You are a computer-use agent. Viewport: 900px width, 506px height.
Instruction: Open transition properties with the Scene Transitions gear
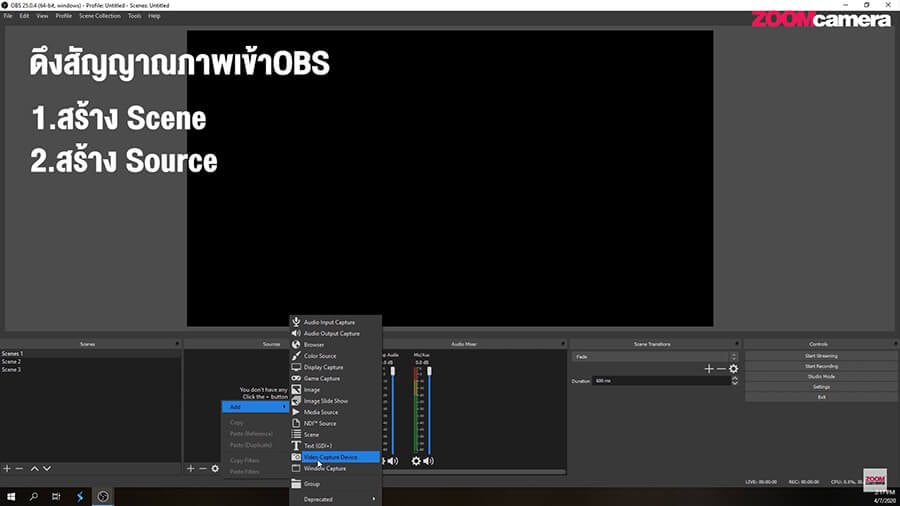(x=734, y=369)
